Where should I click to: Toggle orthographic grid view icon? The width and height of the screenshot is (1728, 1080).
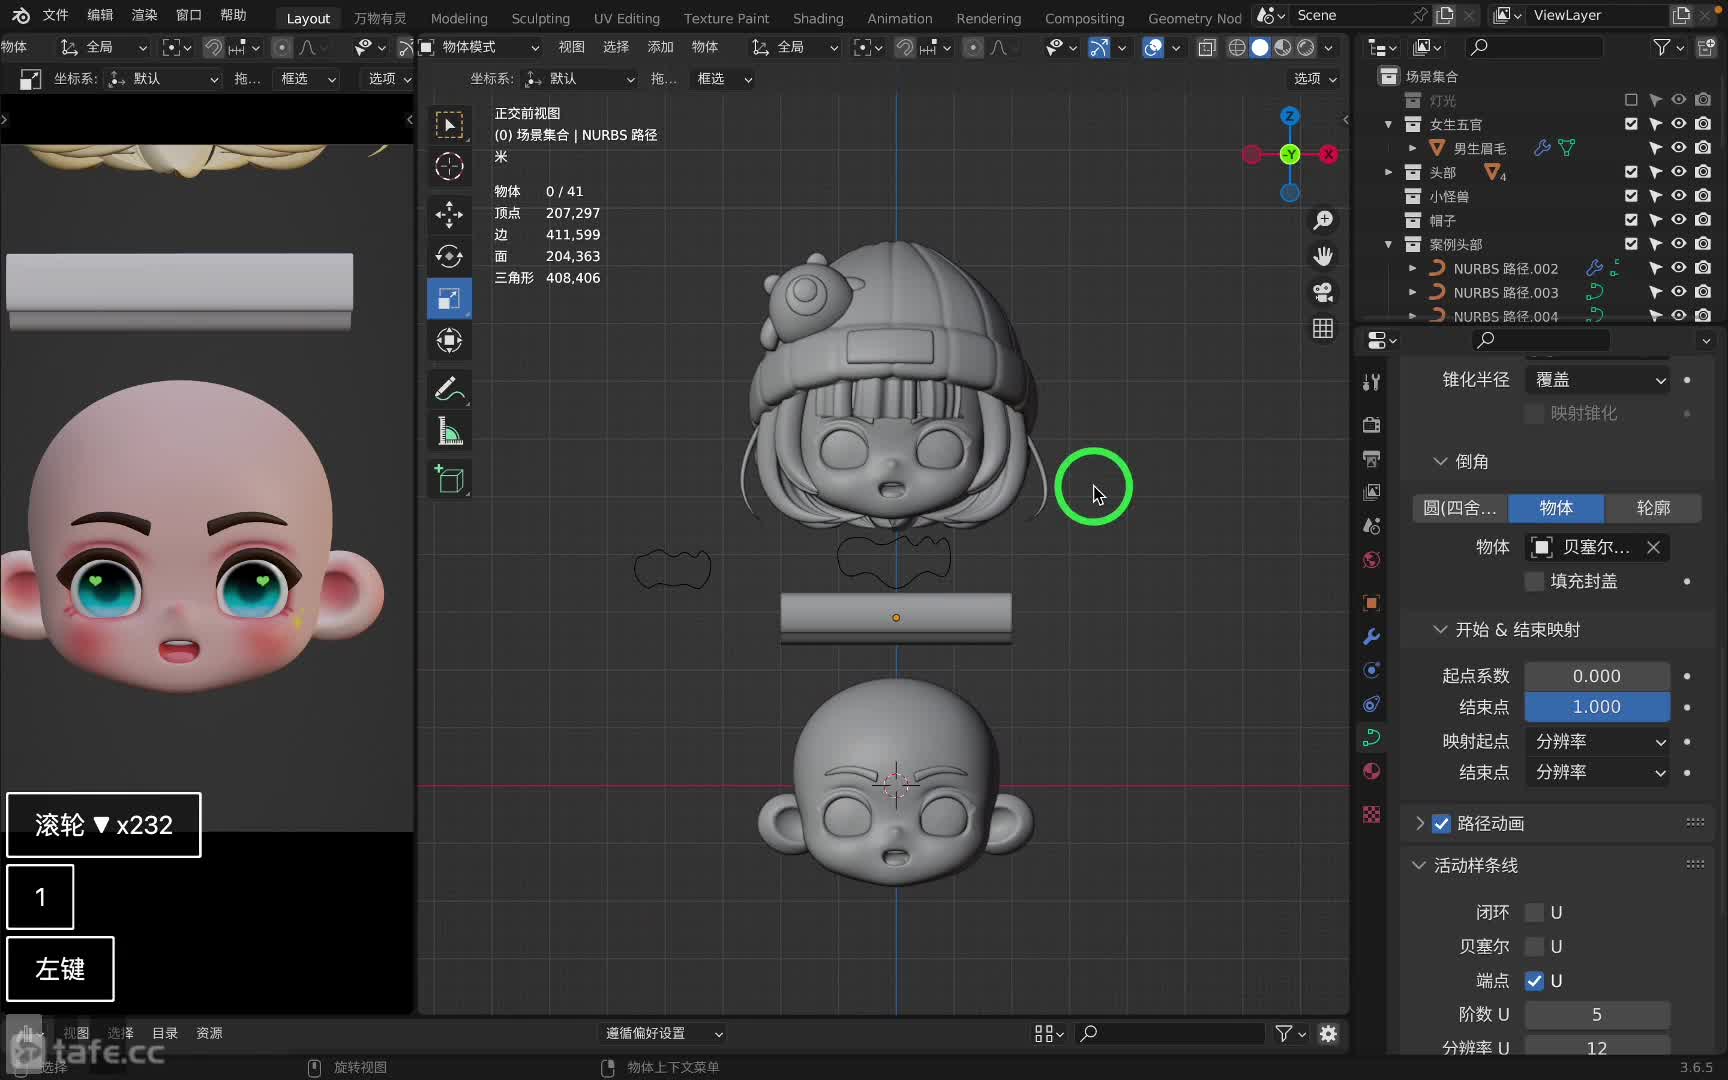coord(1323,328)
